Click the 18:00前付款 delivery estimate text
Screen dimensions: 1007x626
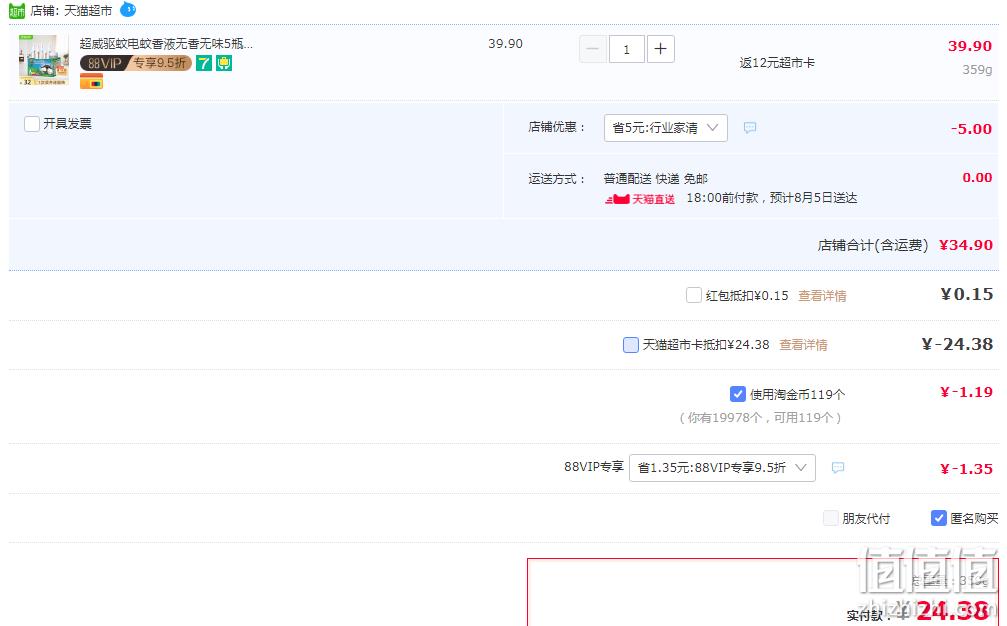point(772,198)
